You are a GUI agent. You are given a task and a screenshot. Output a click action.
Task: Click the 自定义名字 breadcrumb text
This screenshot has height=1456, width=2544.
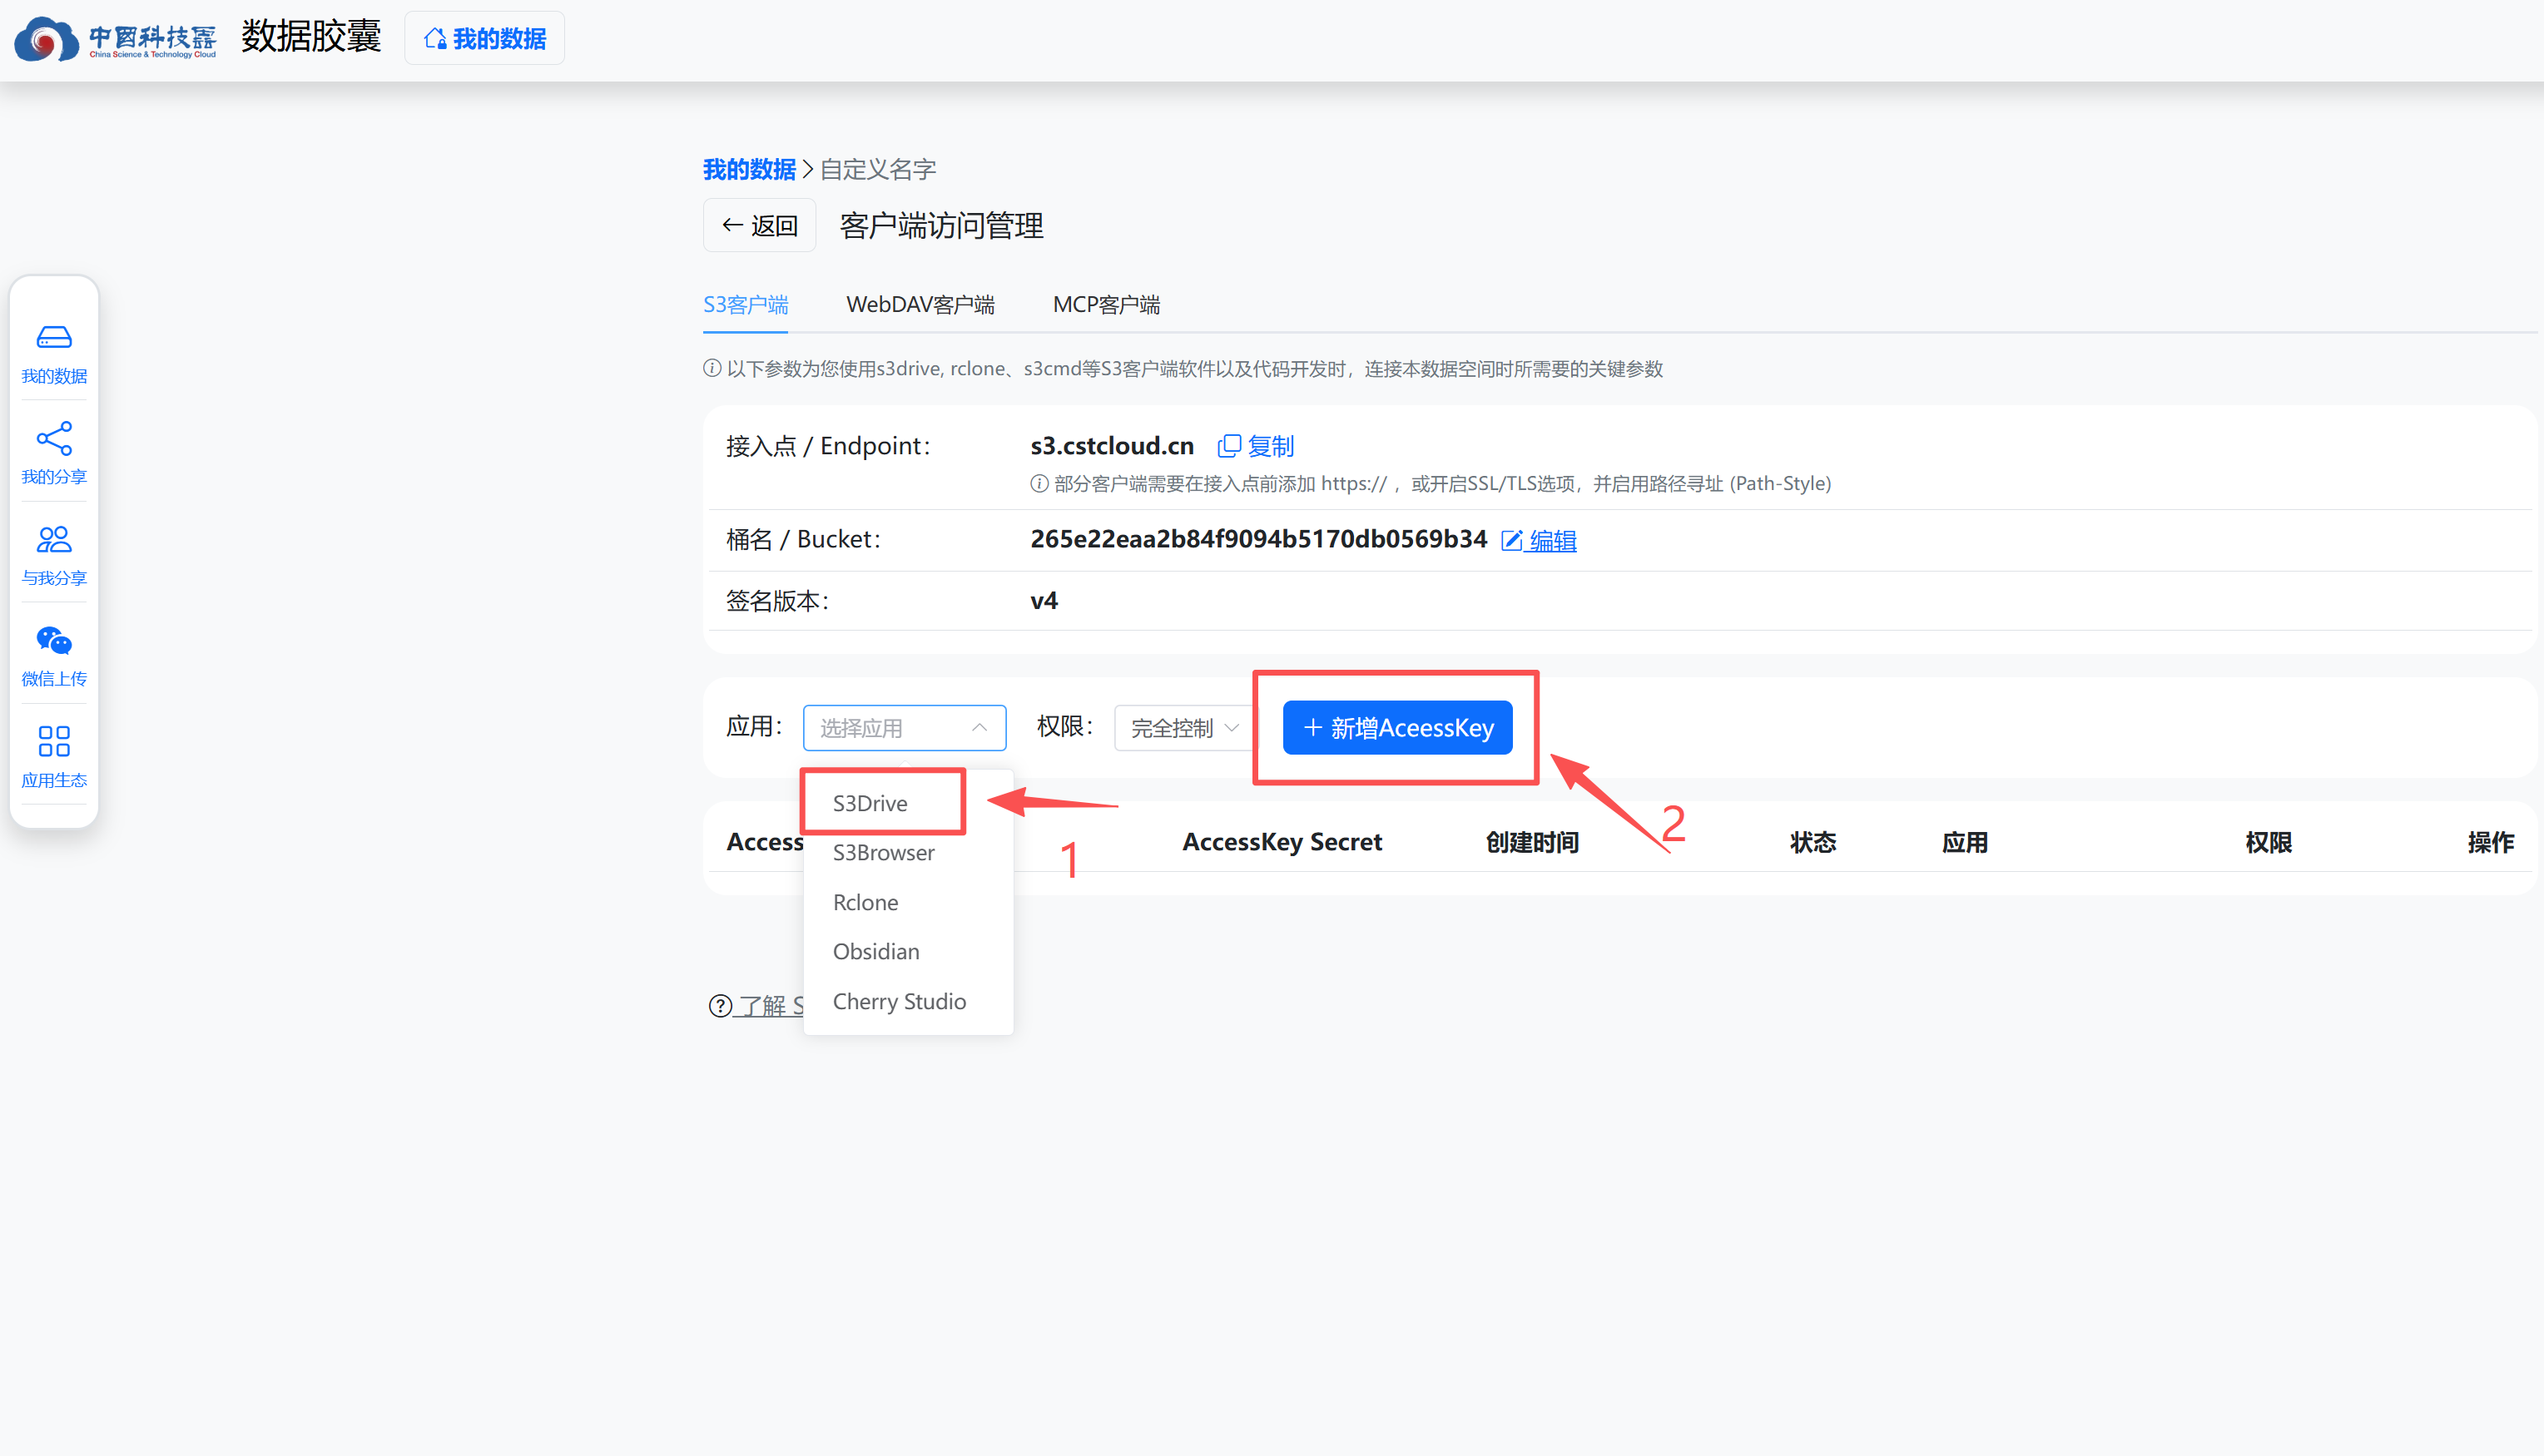pos(878,169)
